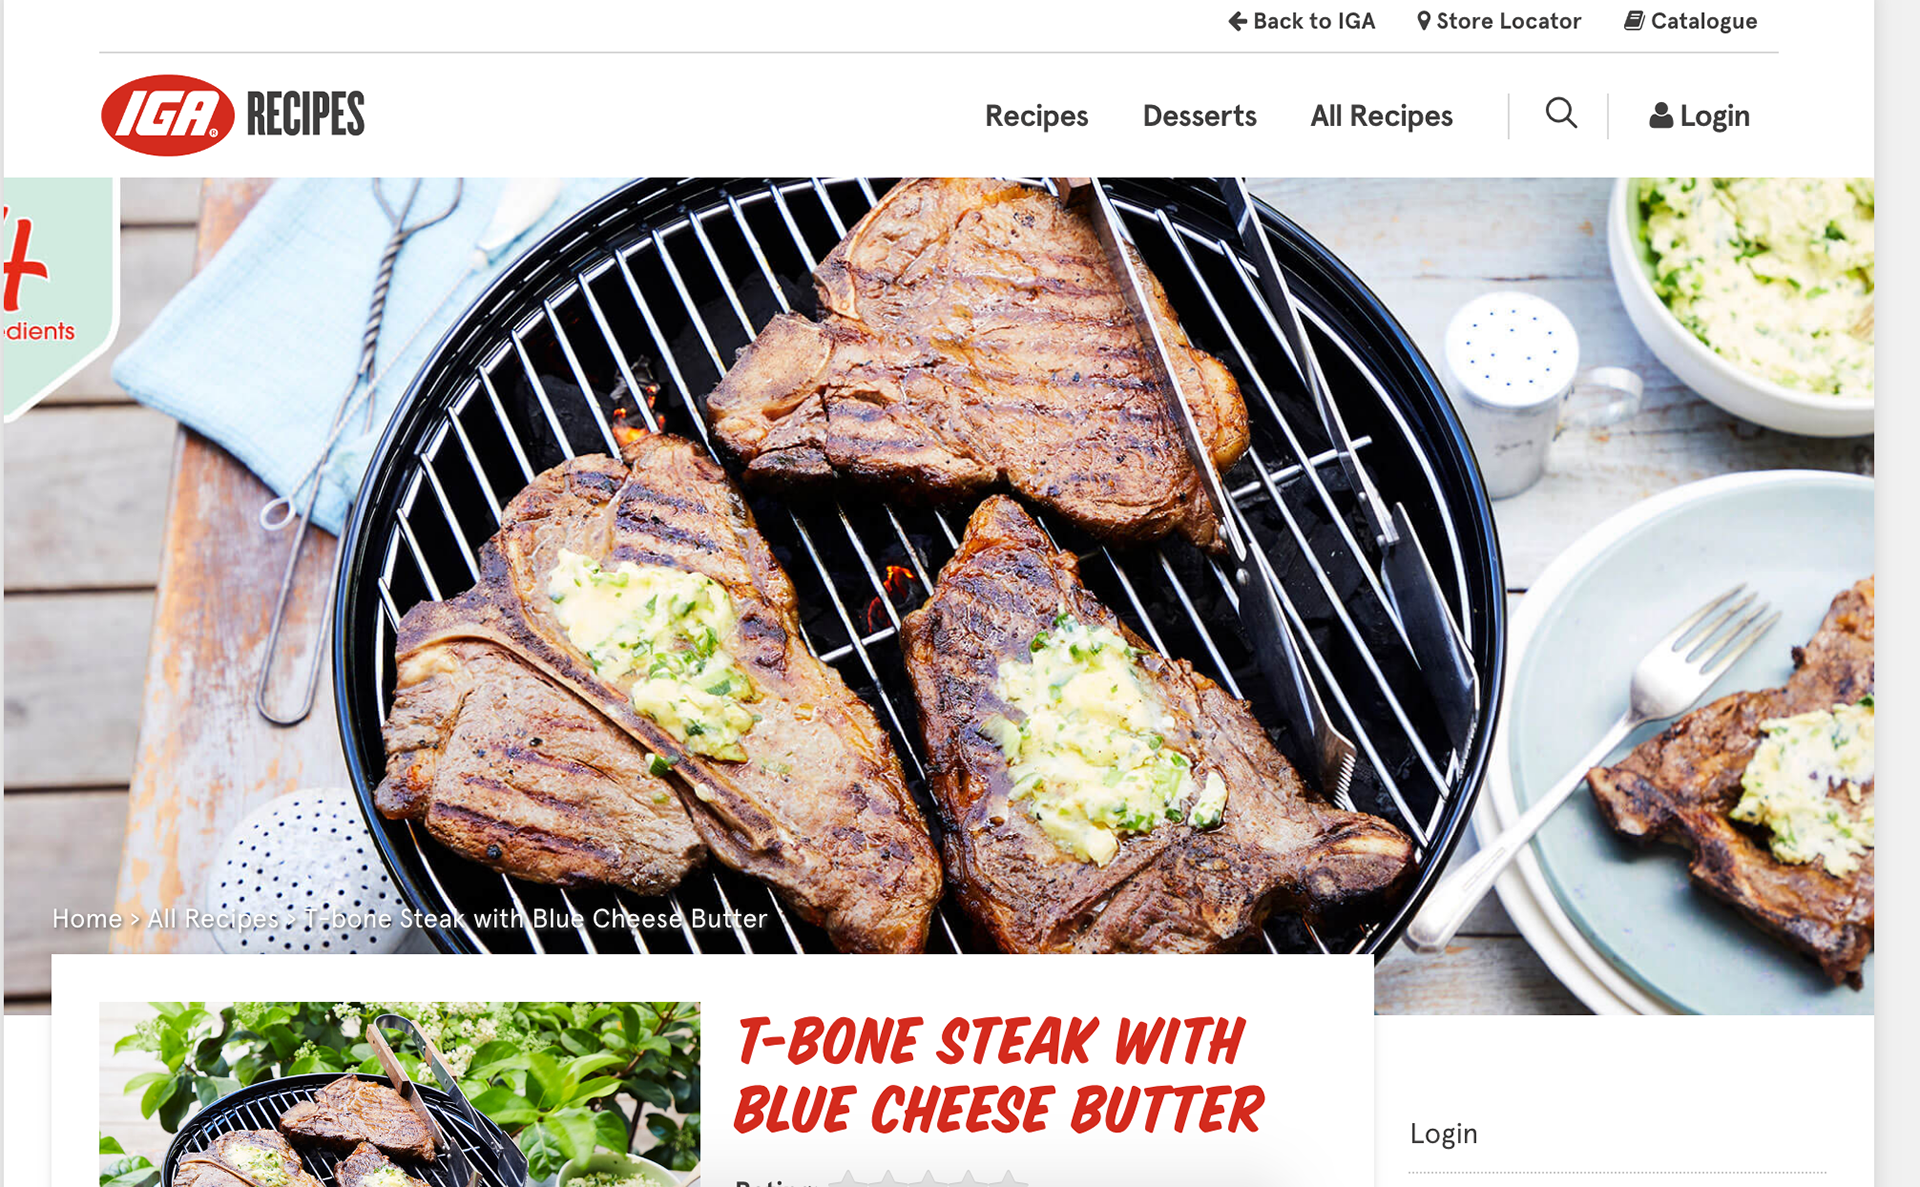Image resolution: width=1920 pixels, height=1187 pixels.
Task: Click the ingredients badge on left edge
Action: (x=60, y=298)
